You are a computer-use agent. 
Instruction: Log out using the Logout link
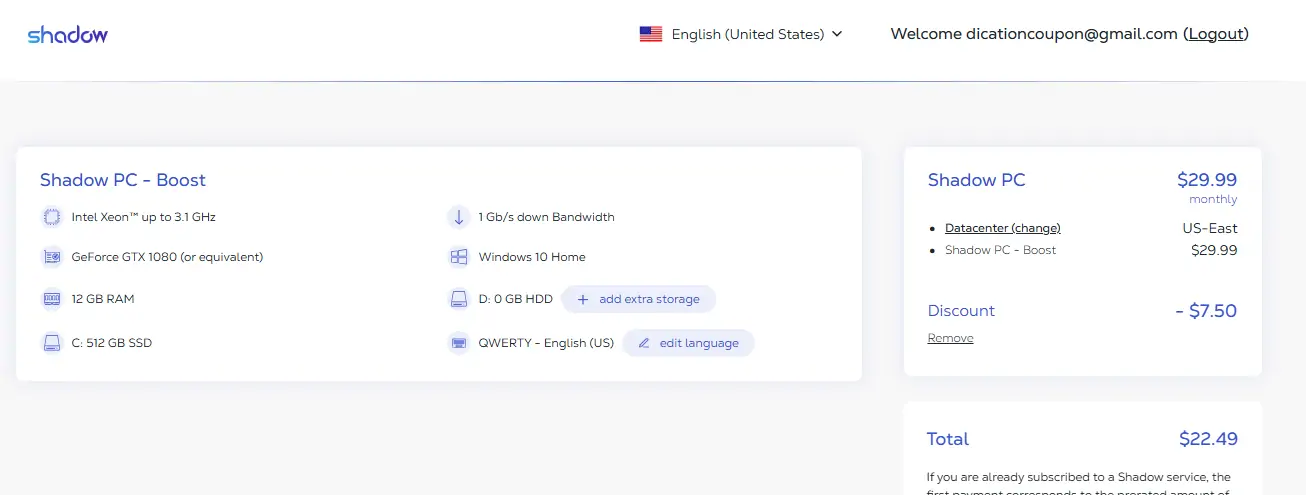[1216, 34]
